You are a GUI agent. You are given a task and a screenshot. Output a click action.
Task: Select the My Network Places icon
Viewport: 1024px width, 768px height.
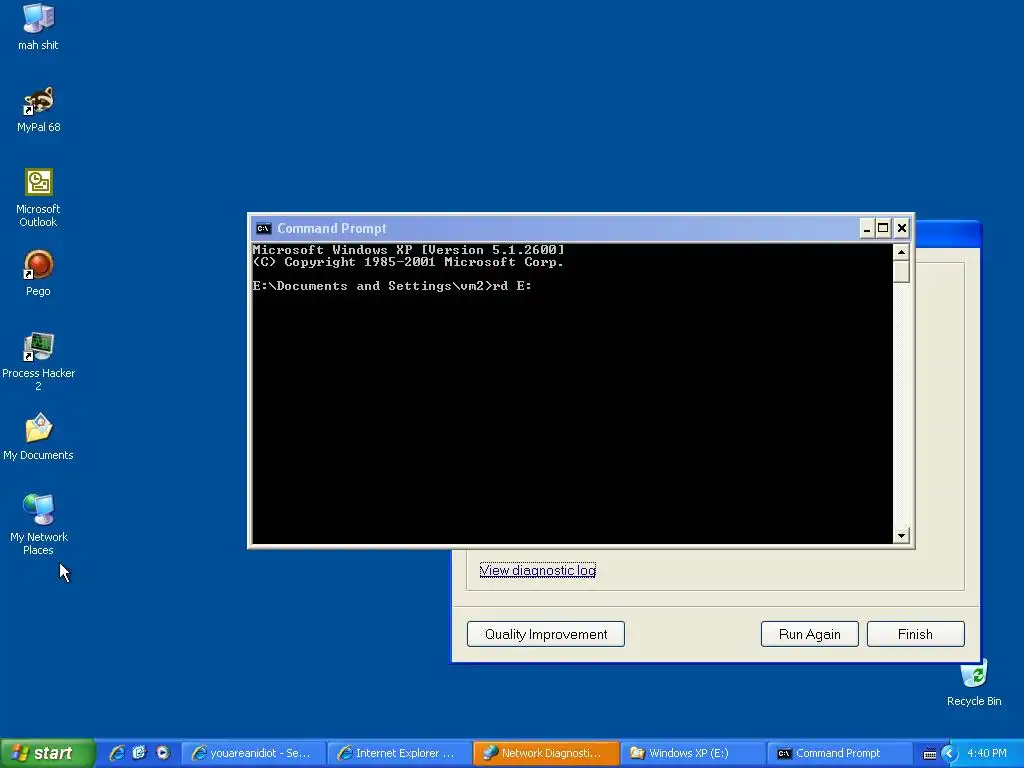(x=38, y=526)
